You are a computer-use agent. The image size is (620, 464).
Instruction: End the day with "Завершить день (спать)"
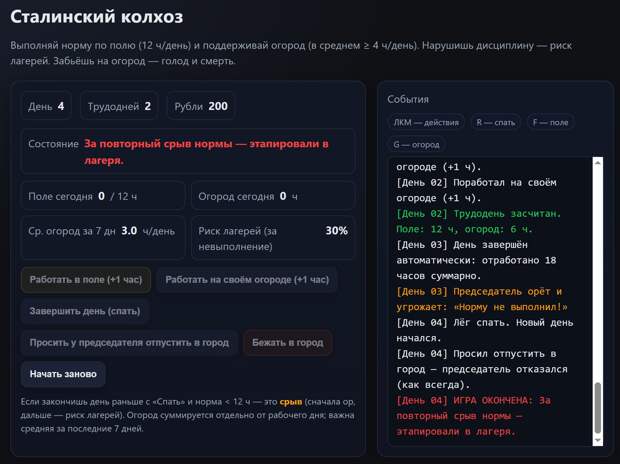point(86,311)
